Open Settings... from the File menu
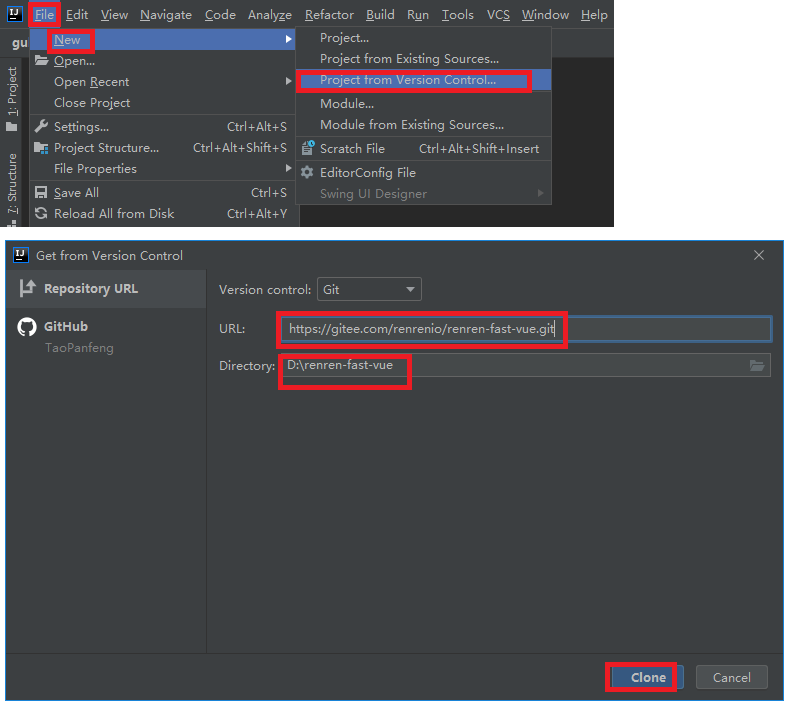This screenshot has width=789, height=705. click(x=163, y=127)
